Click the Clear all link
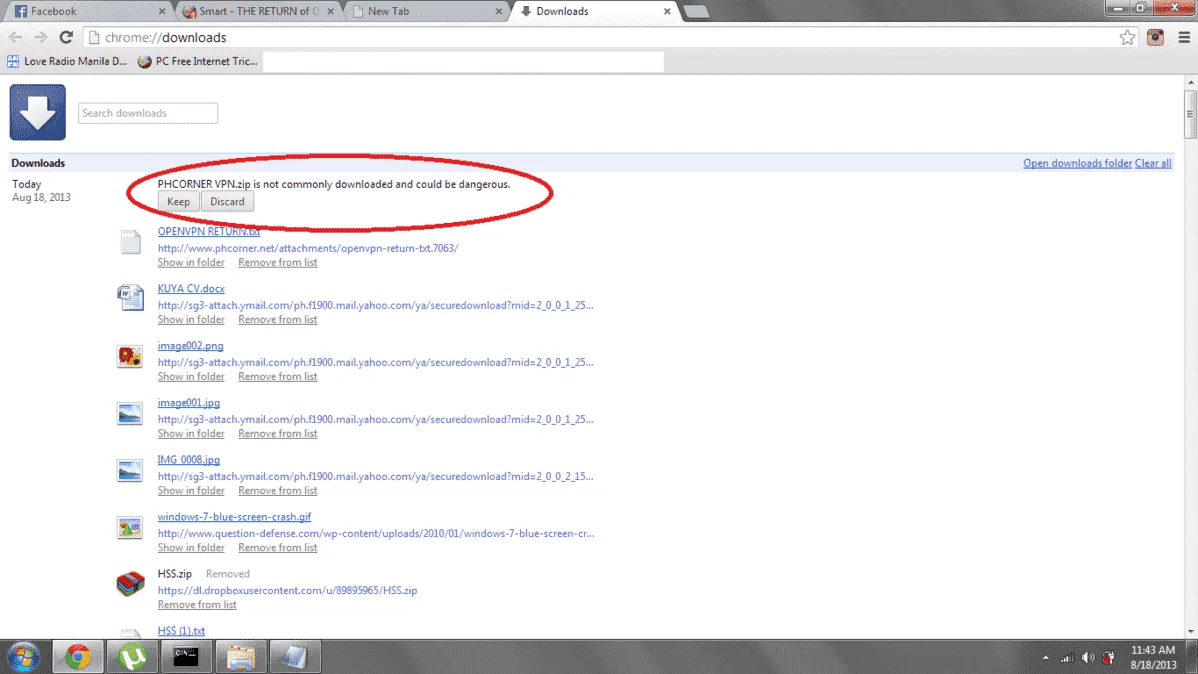The image size is (1198, 674). 1153,163
